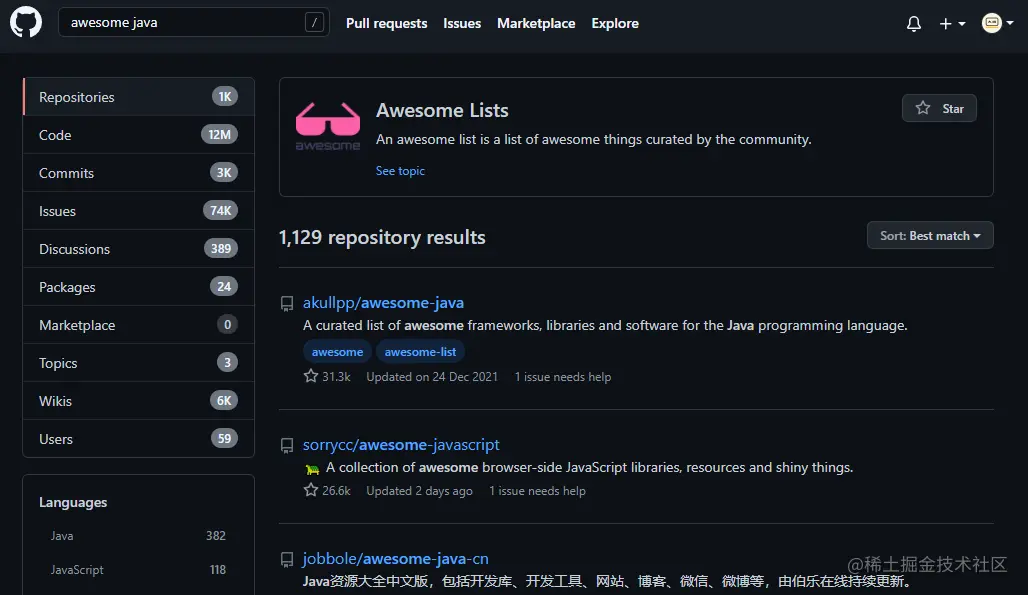Show Topics results
The height and width of the screenshot is (595, 1028).
[139, 363]
